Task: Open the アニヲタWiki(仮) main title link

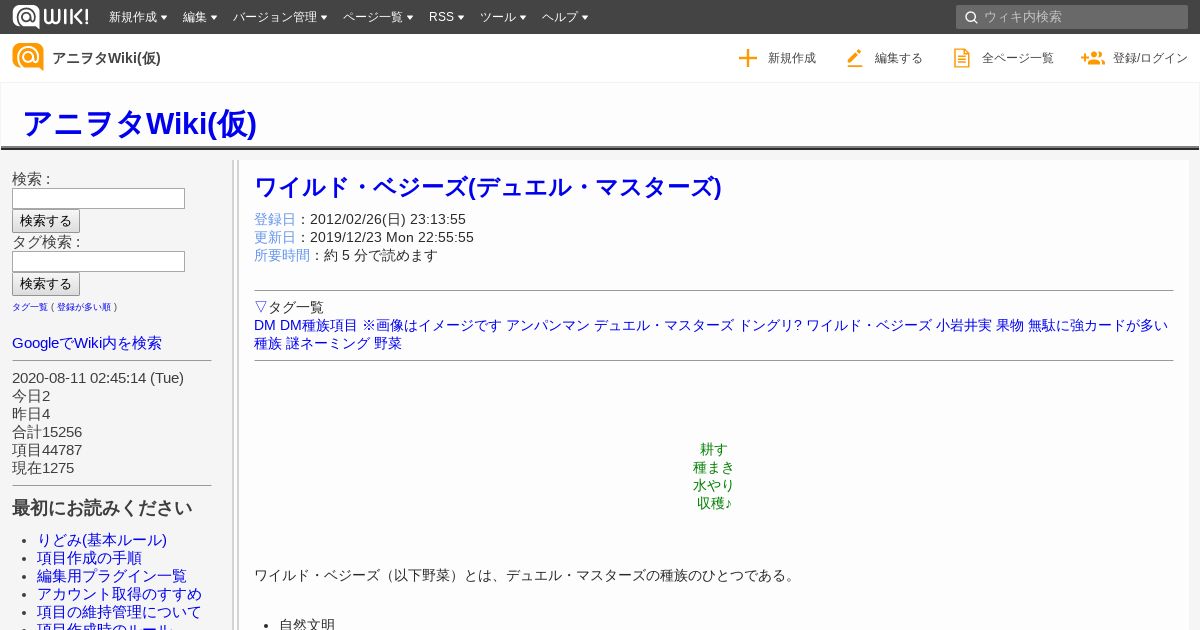Action: [x=139, y=123]
